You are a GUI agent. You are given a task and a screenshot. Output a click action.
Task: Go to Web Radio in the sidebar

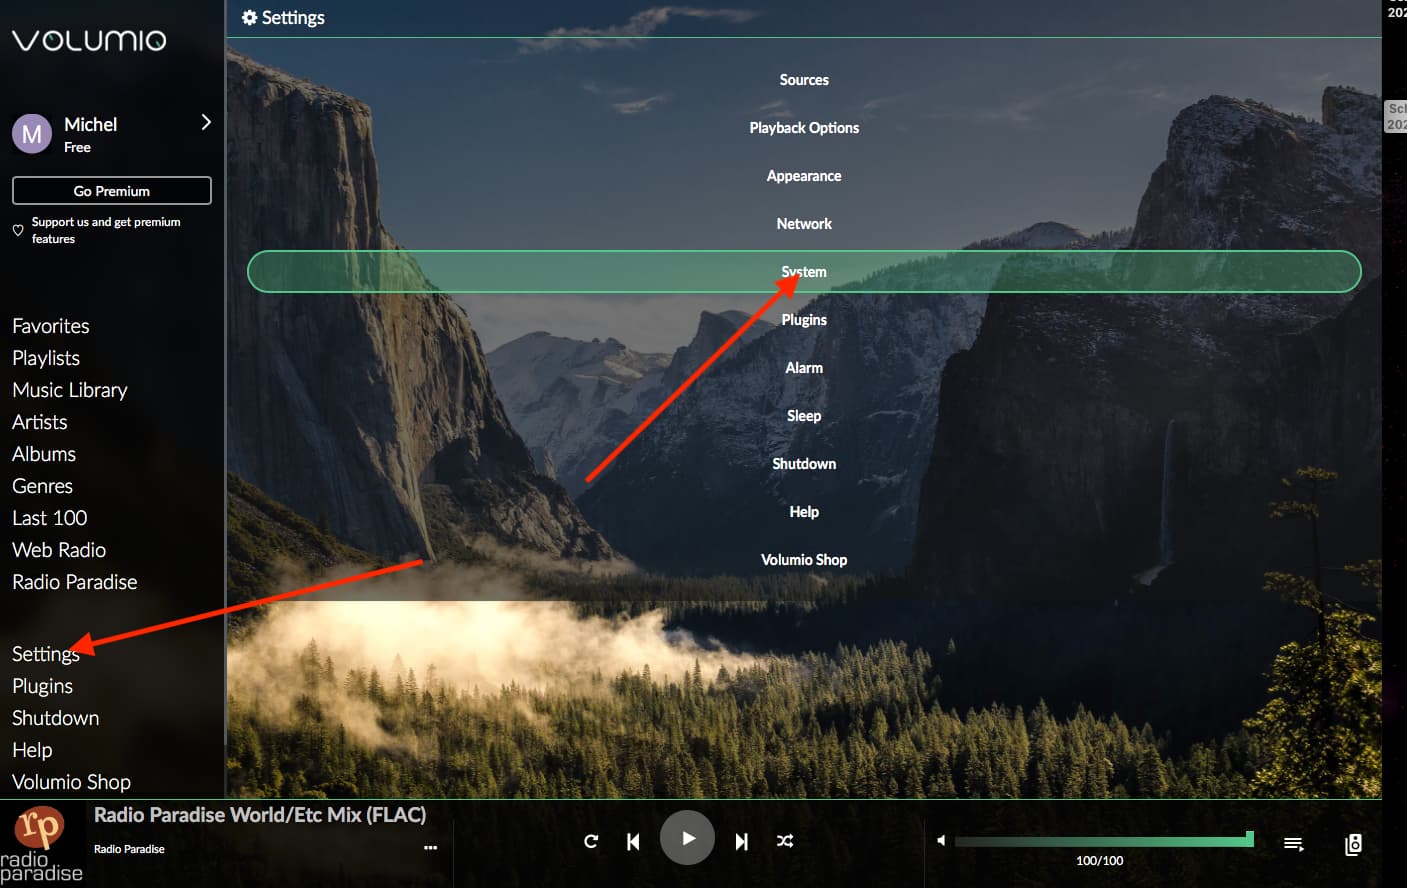tap(59, 550)
